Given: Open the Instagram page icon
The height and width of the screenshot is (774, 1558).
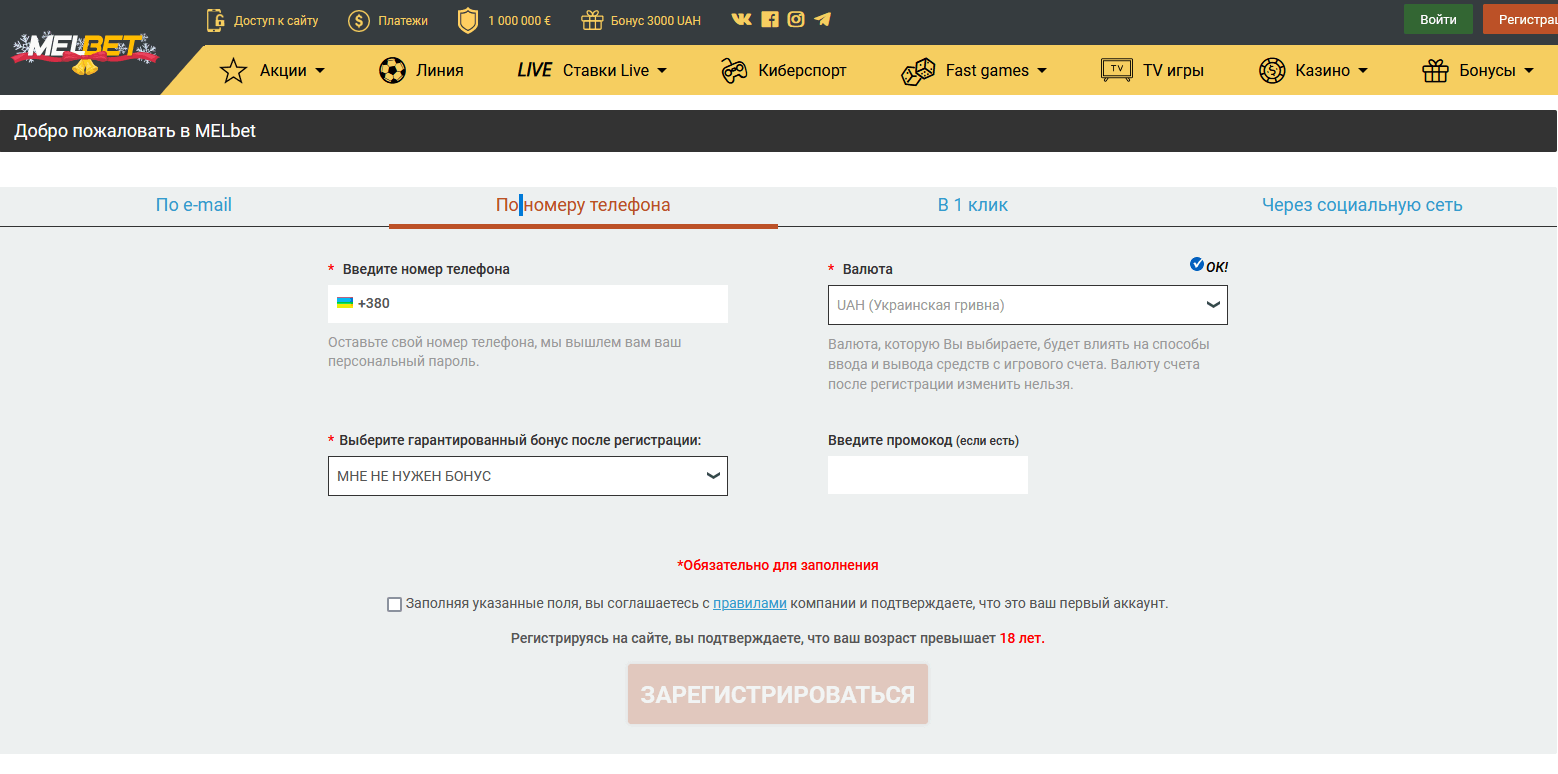Looking at the screenshot, I should 796,19.
